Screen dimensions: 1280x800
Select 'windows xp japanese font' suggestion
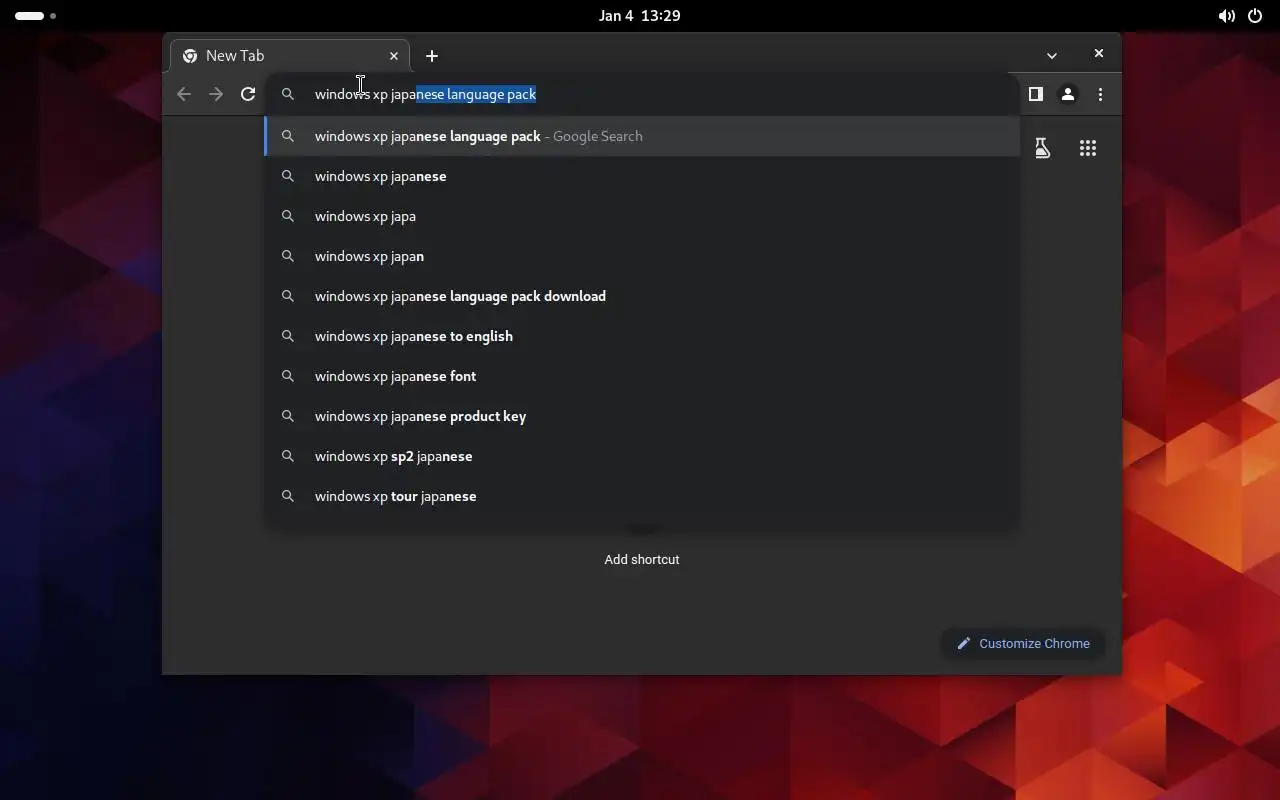click(x=642, y=376)
